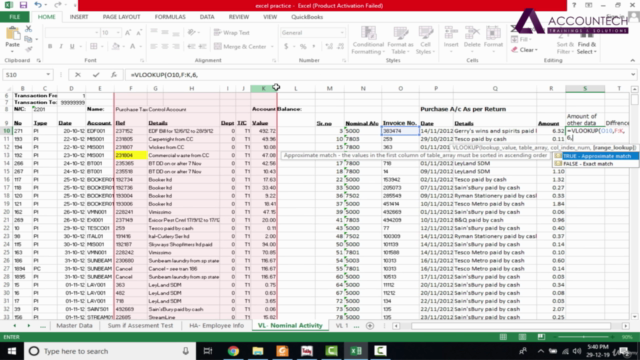Open the font size dropdown

click(x=118, y=33)
